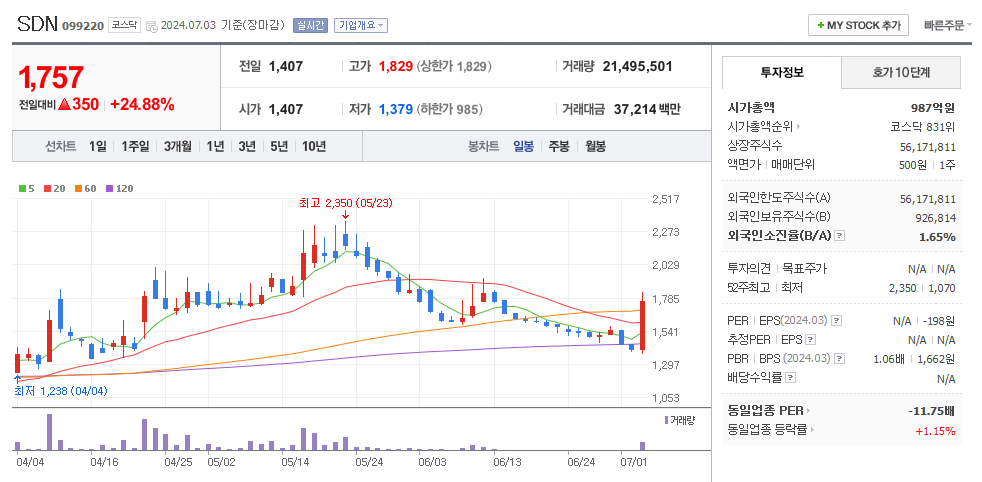Click the 05/24 date label on chart axis
Screen dimensions: 982x482
[x=370, y=462]
